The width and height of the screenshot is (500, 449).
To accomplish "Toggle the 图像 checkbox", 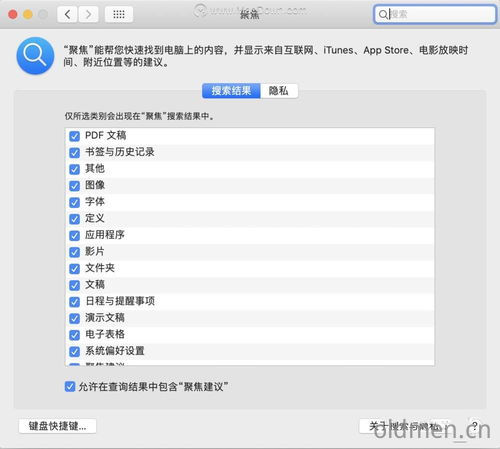I will tap(74, 186).
